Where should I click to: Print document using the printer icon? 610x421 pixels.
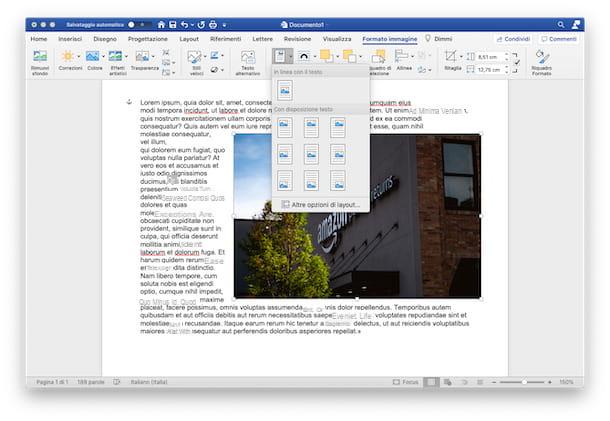pyautogui.click(x=213, y=25)
